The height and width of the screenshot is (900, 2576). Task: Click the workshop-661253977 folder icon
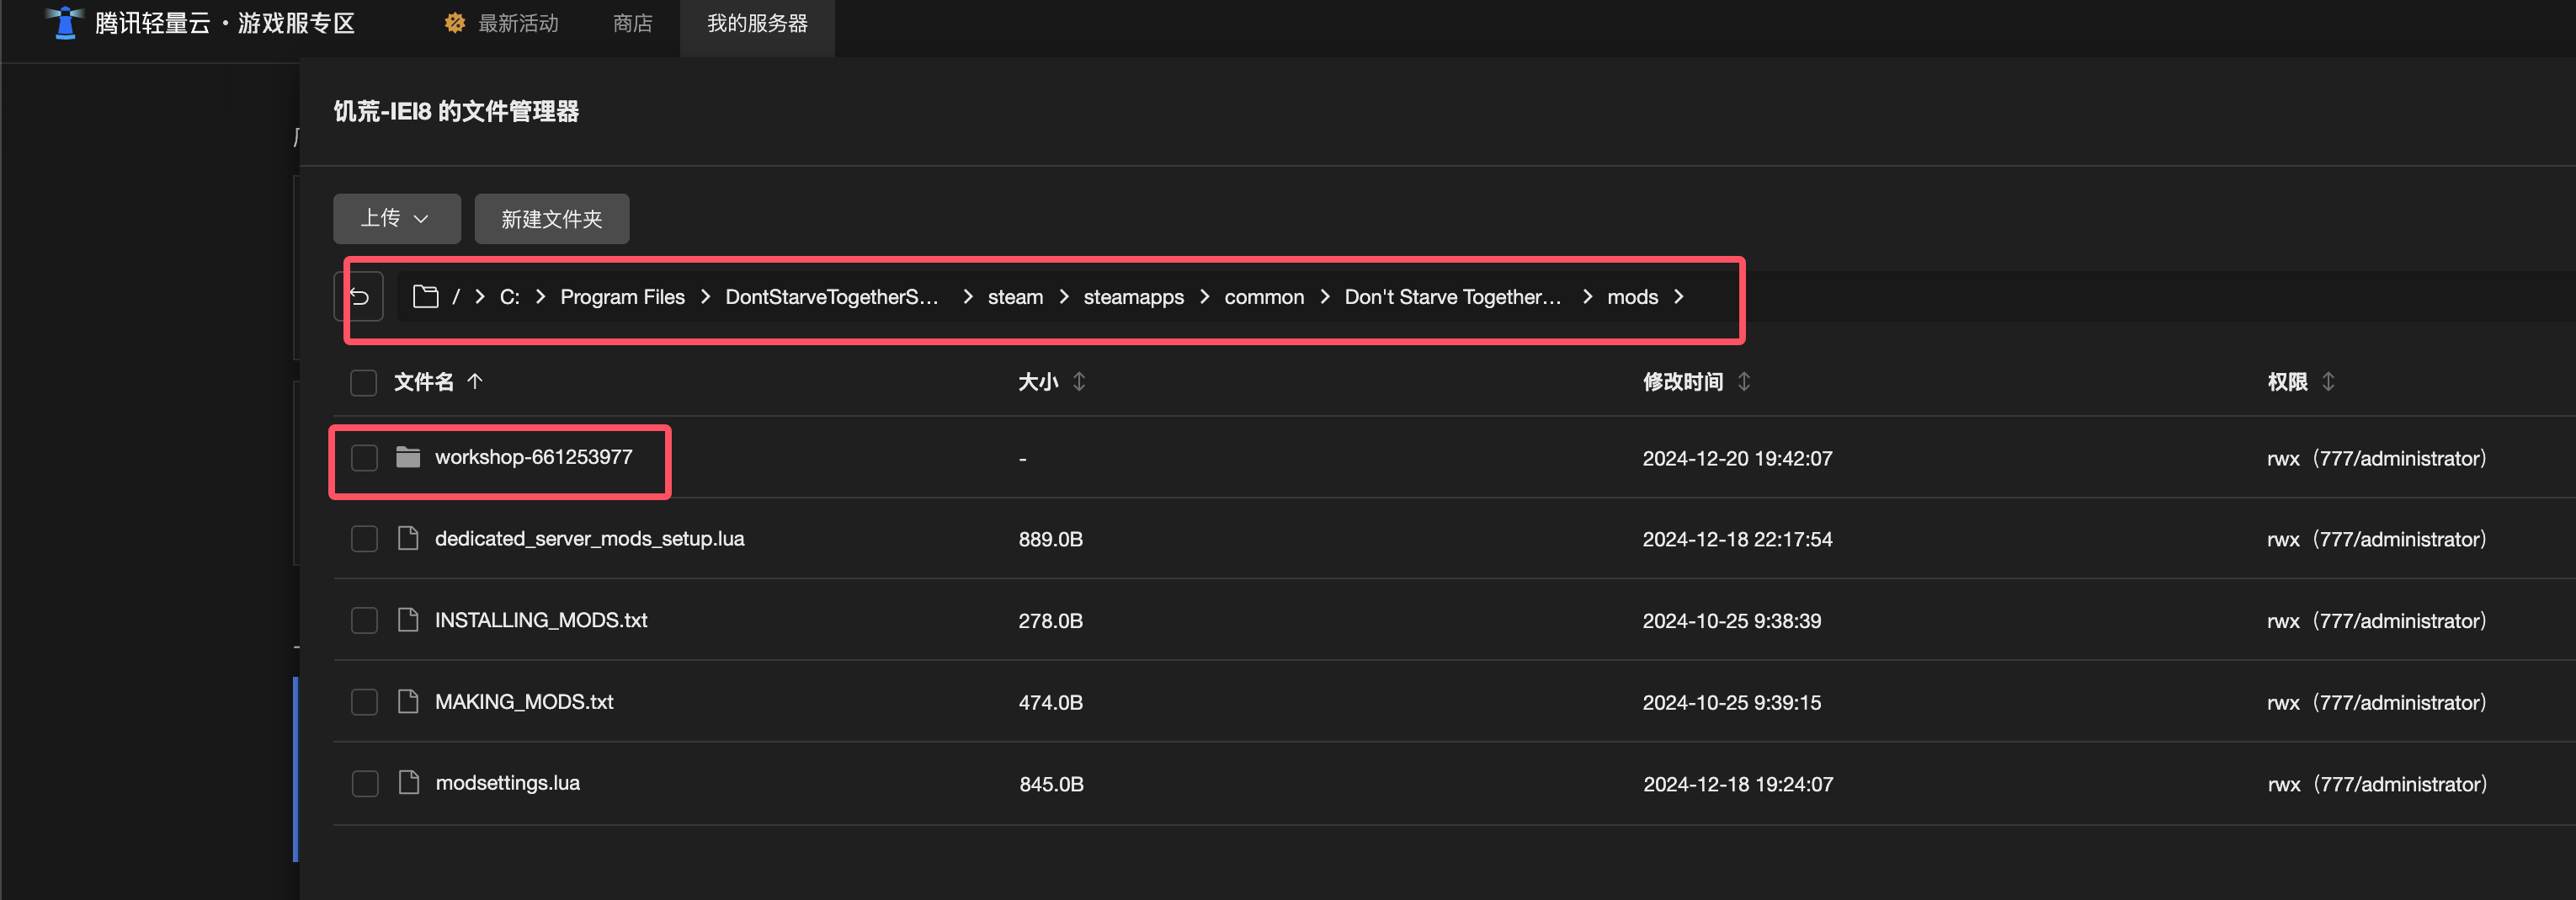coord(408,457)
